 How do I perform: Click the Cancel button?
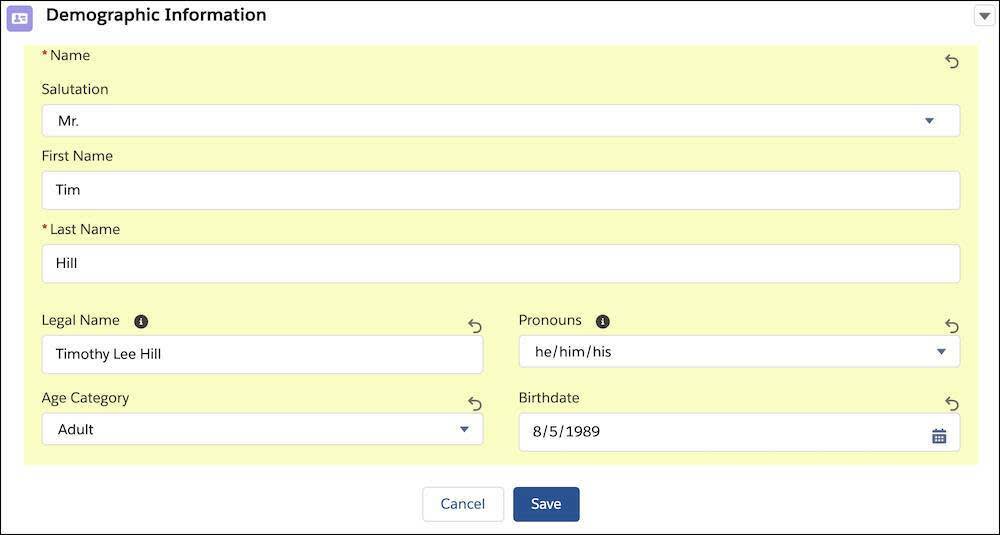pos(462,504)
